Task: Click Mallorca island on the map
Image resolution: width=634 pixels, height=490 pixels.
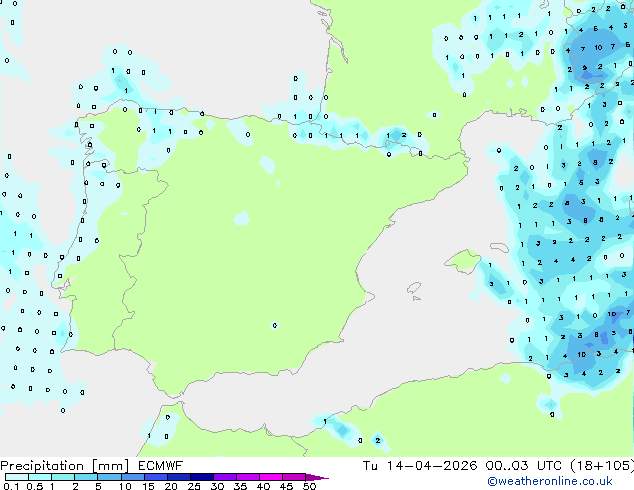Action: click(463, 262)
